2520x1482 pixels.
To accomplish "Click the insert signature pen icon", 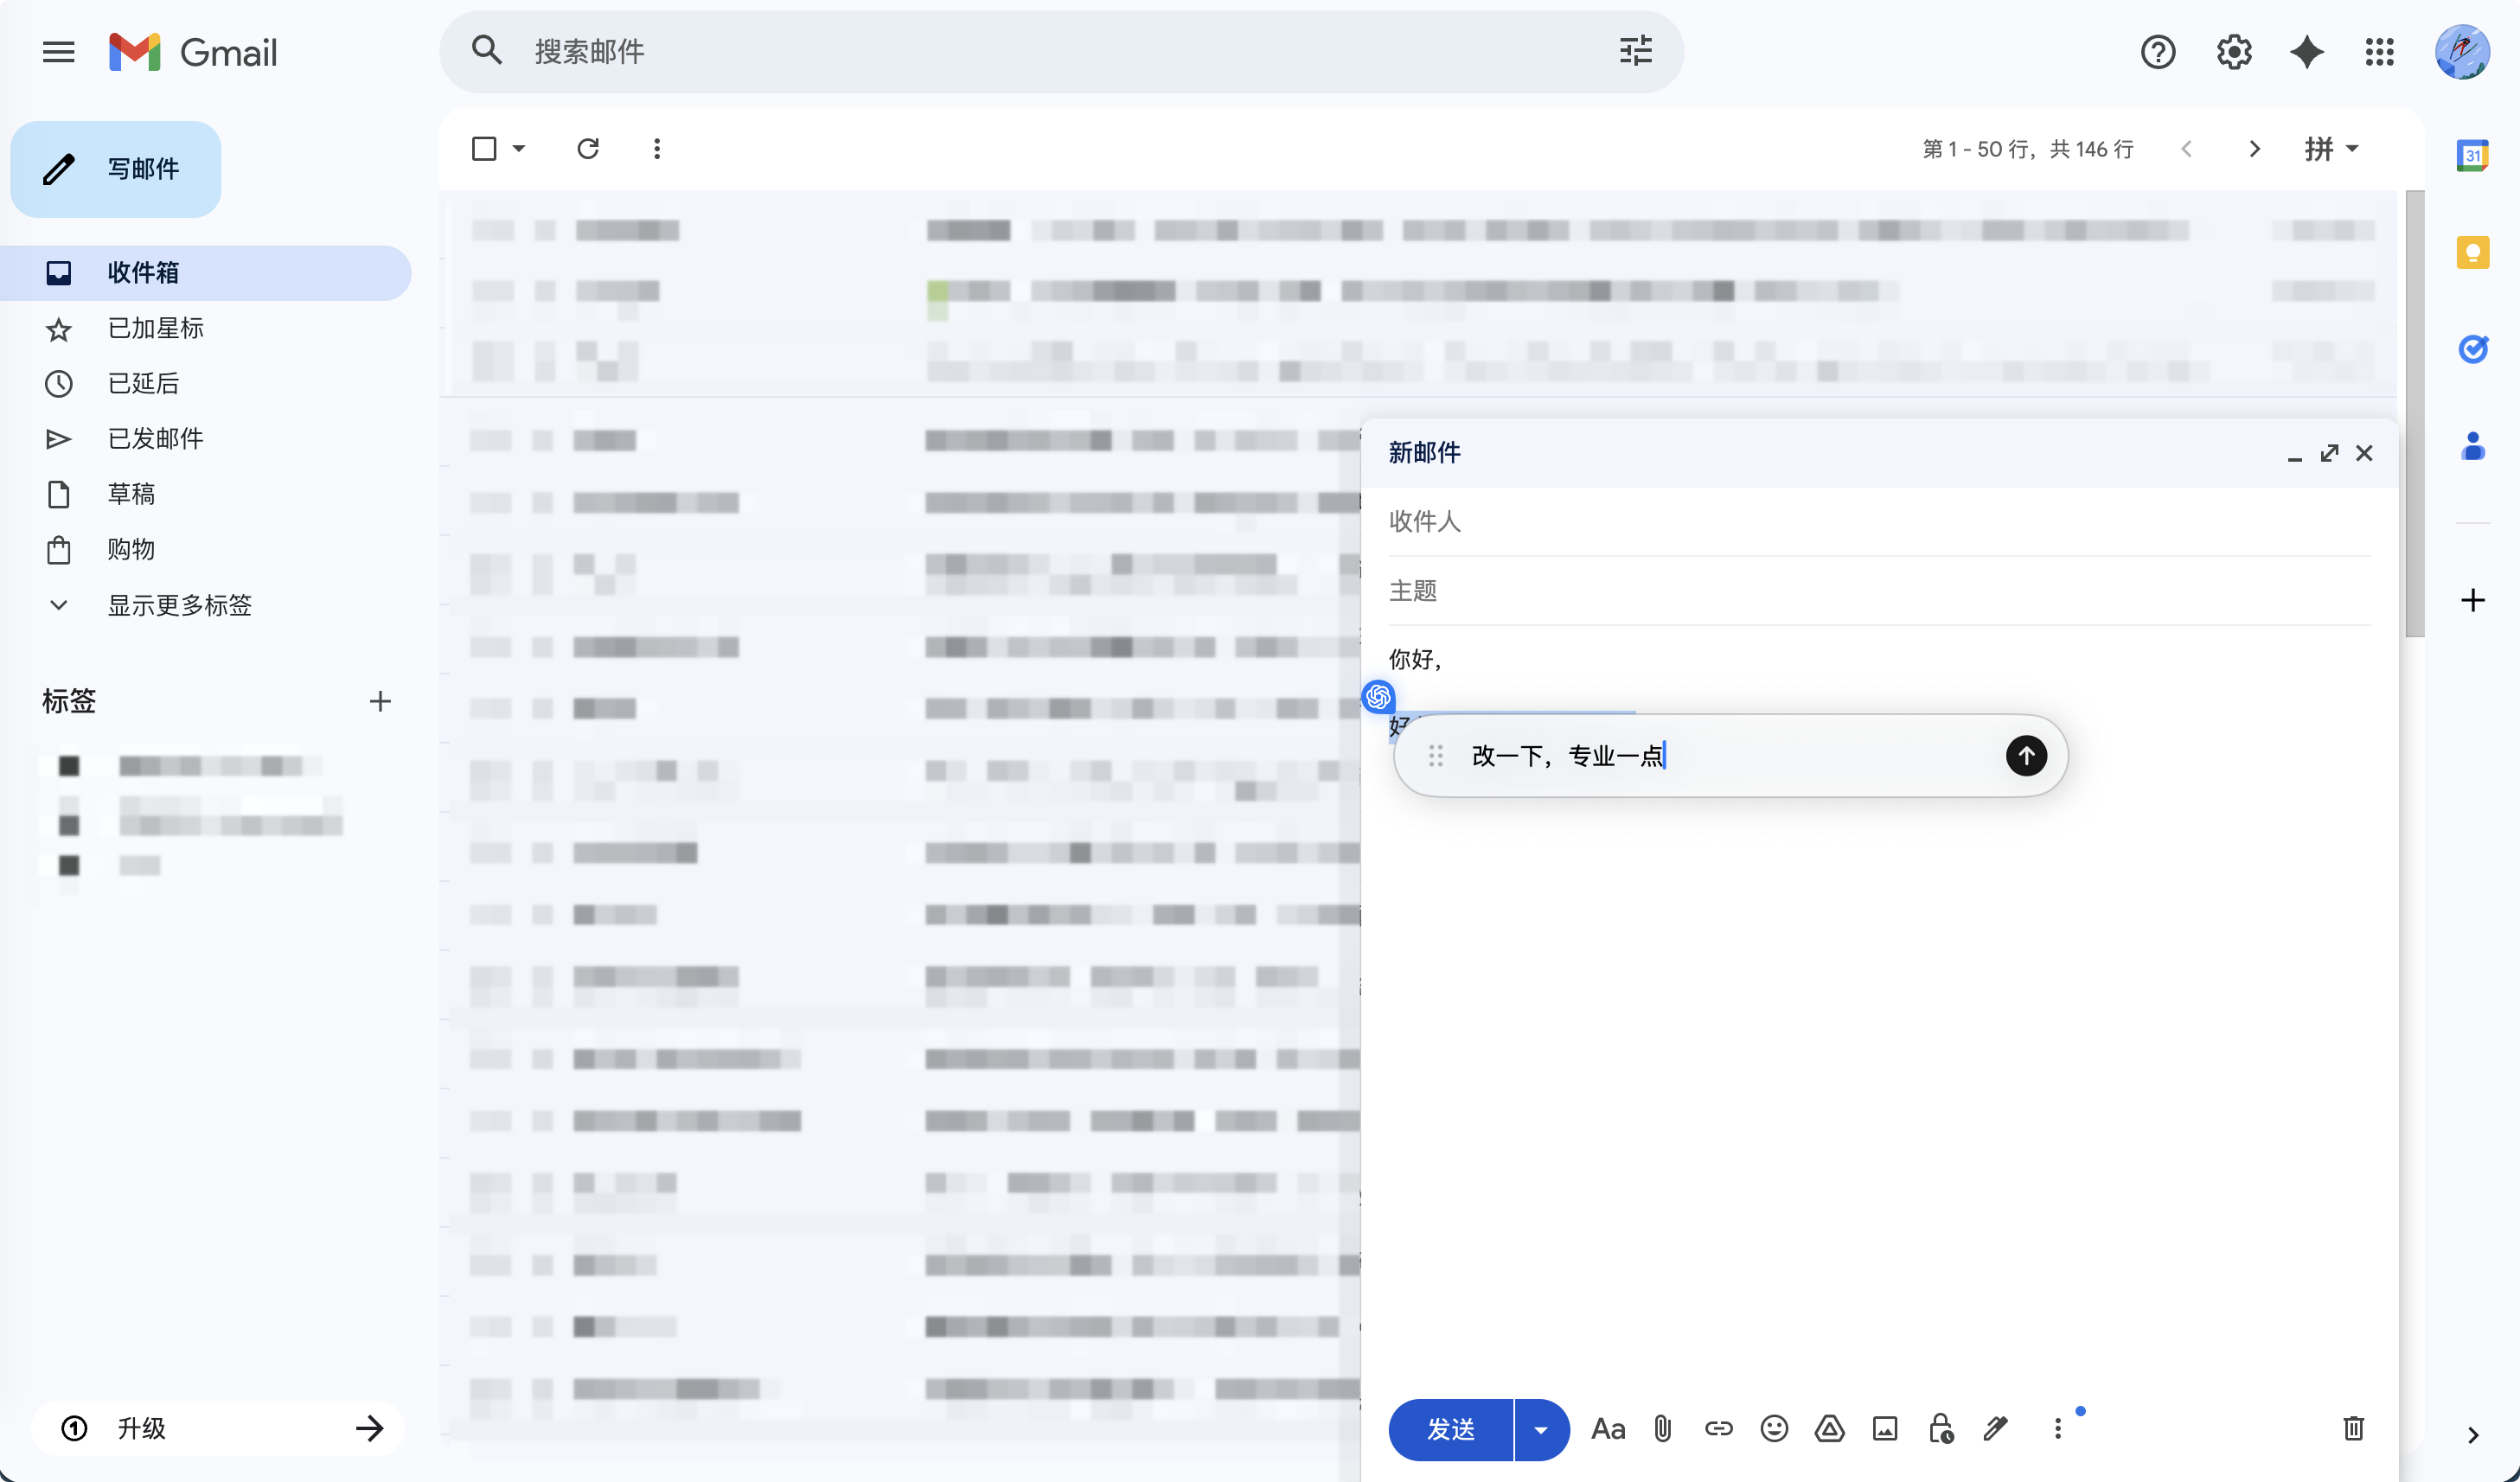I will click(1995, 1428).
